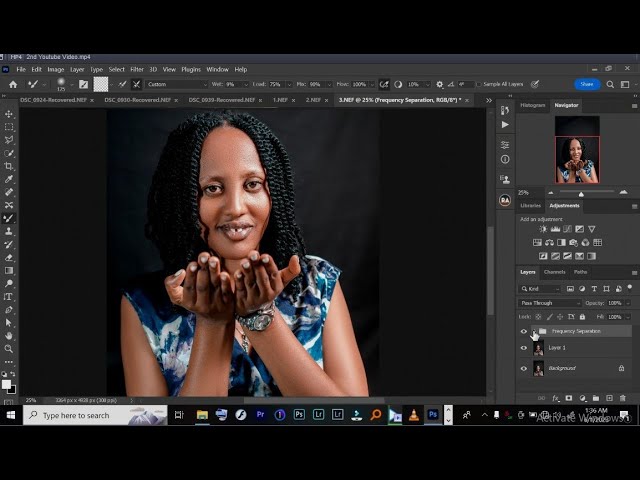Viewport: 640px width, 480px height.
Task: Open the layer Opacity dropdown arrow
Action: pos(627,303)
